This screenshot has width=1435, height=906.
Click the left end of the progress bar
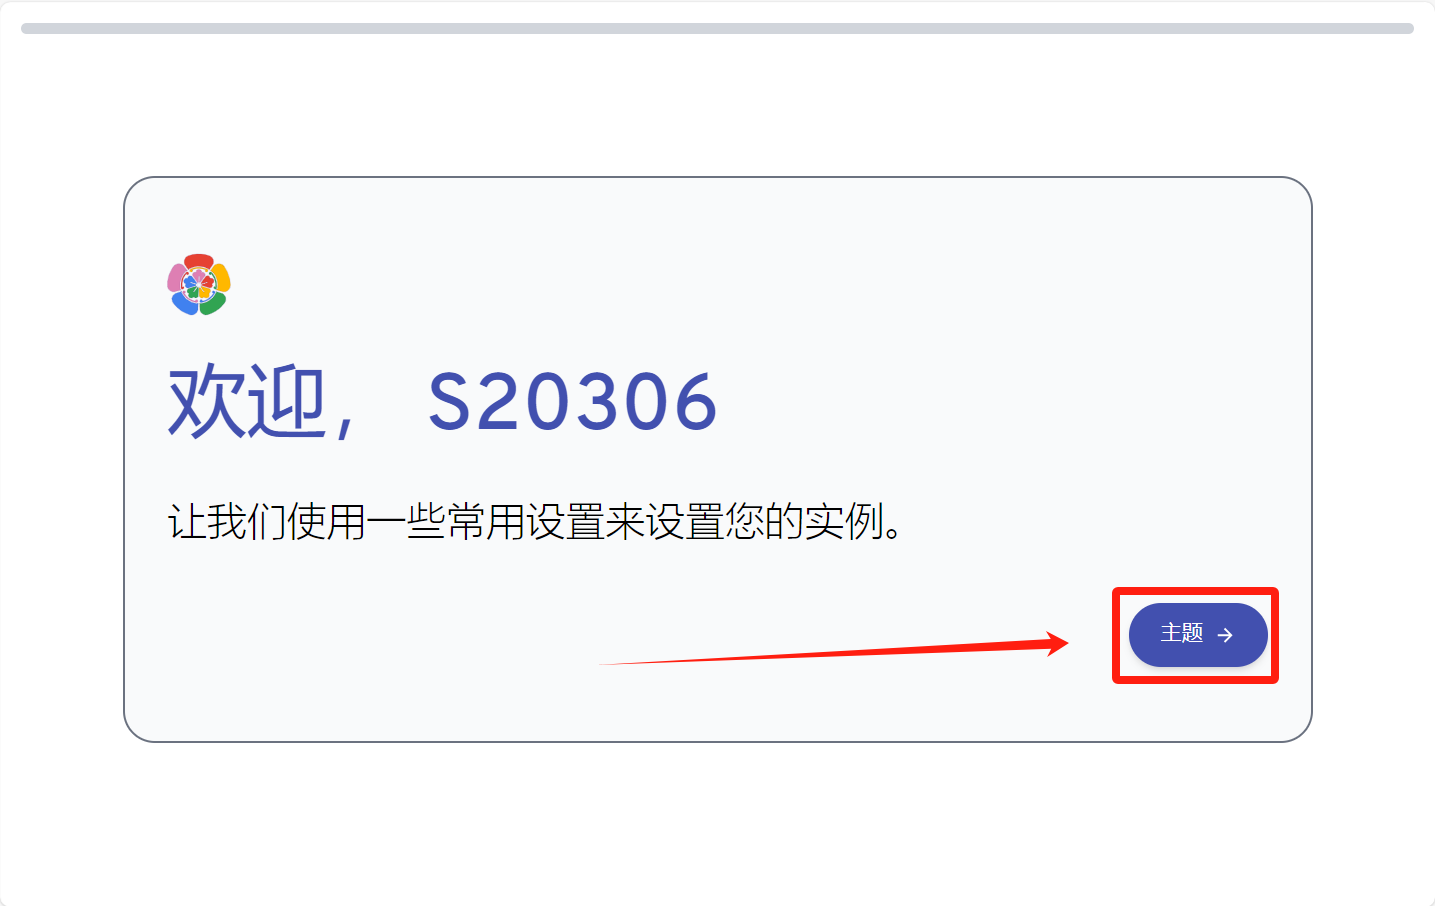point(26,28)
